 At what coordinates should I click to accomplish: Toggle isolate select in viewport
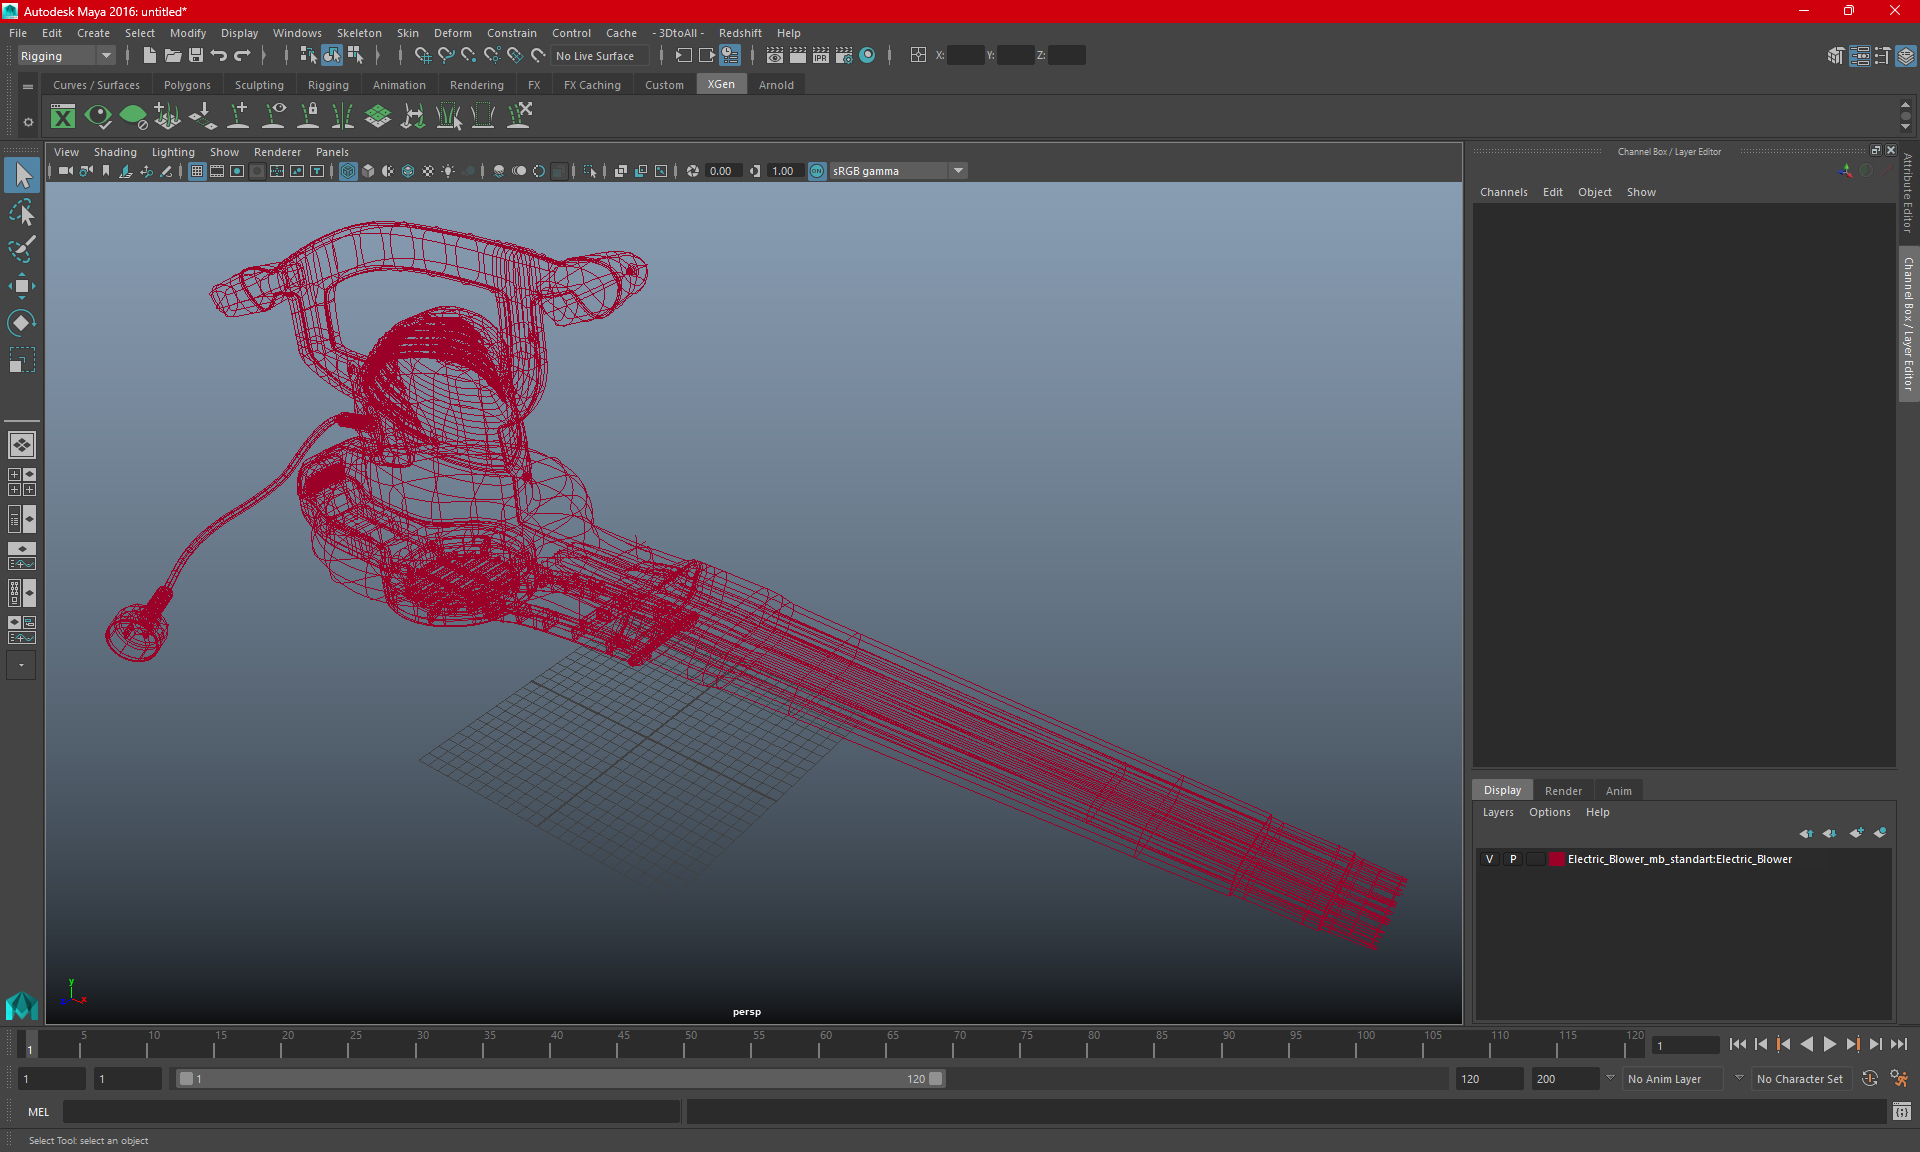pyautogui.click(x=590, y=171)
